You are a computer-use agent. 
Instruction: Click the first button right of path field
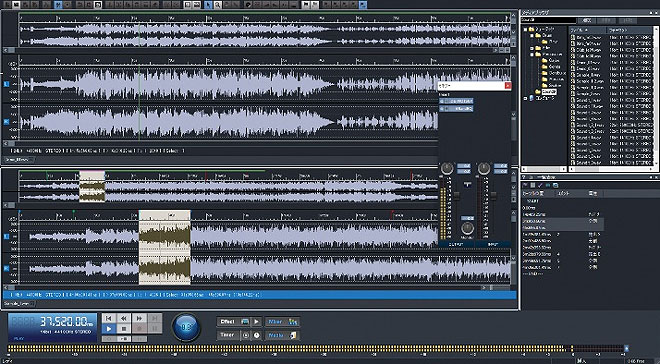pos(586,20)
